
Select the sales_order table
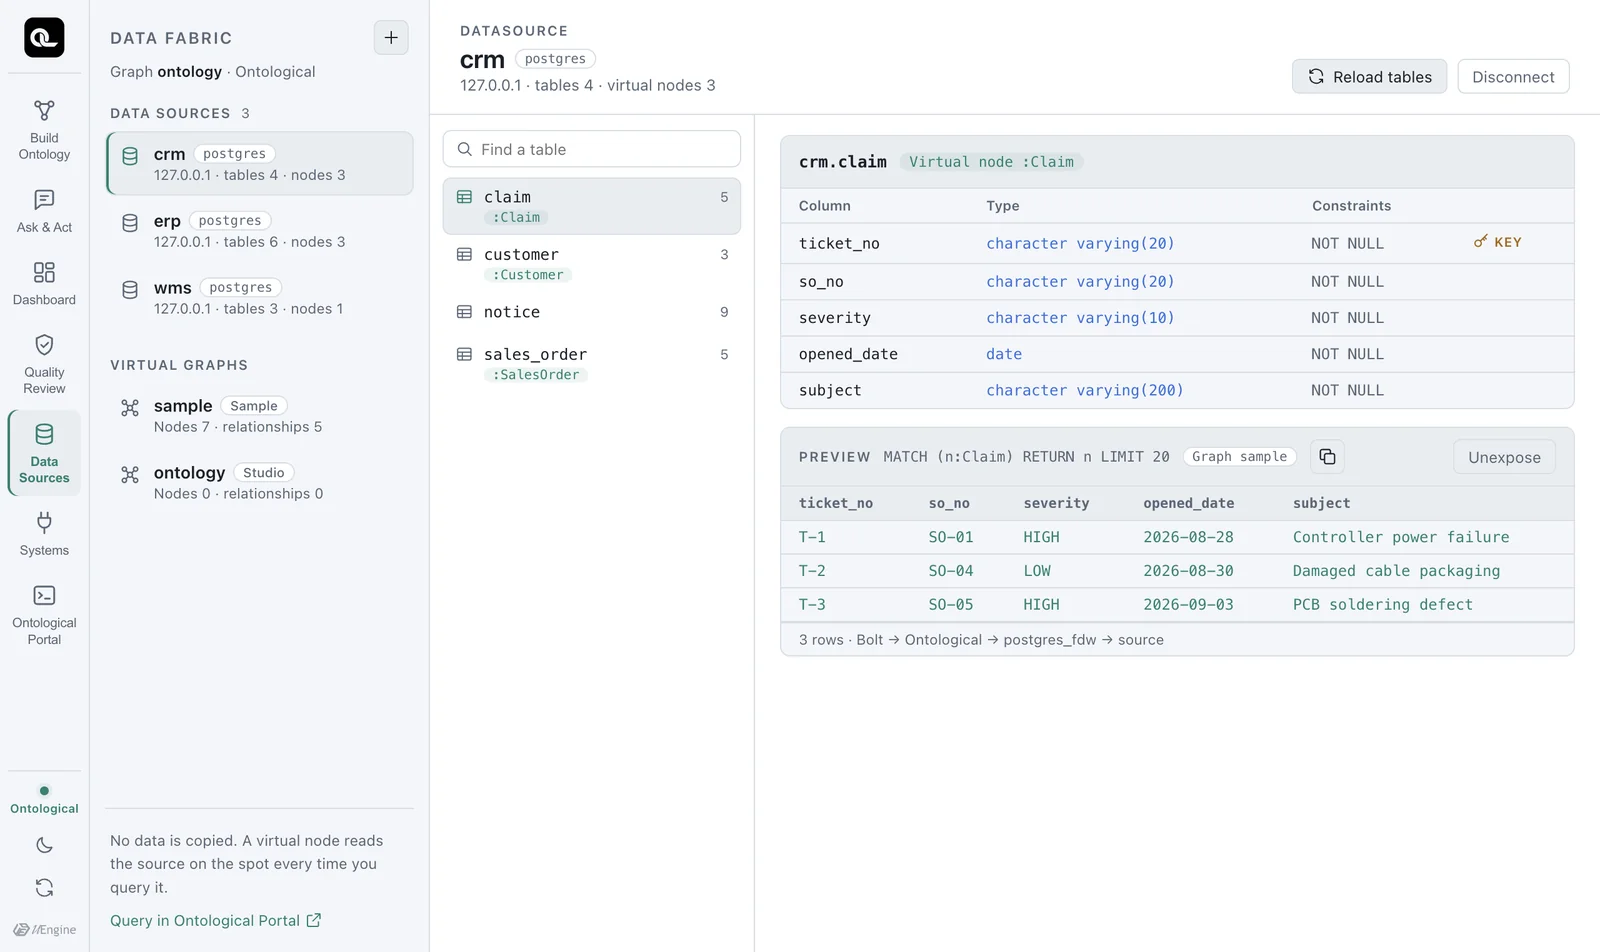pos(592,364)
